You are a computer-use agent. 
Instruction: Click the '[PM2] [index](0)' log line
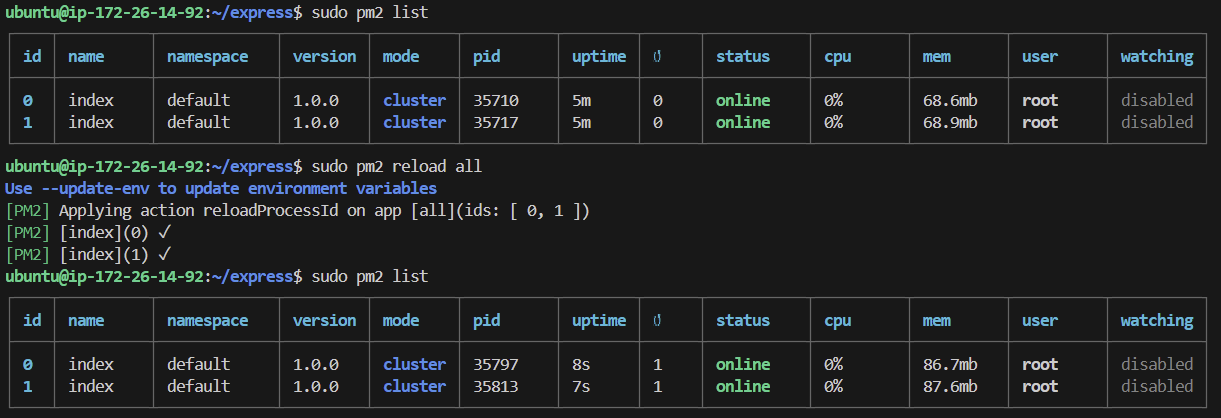pos(90,232)
